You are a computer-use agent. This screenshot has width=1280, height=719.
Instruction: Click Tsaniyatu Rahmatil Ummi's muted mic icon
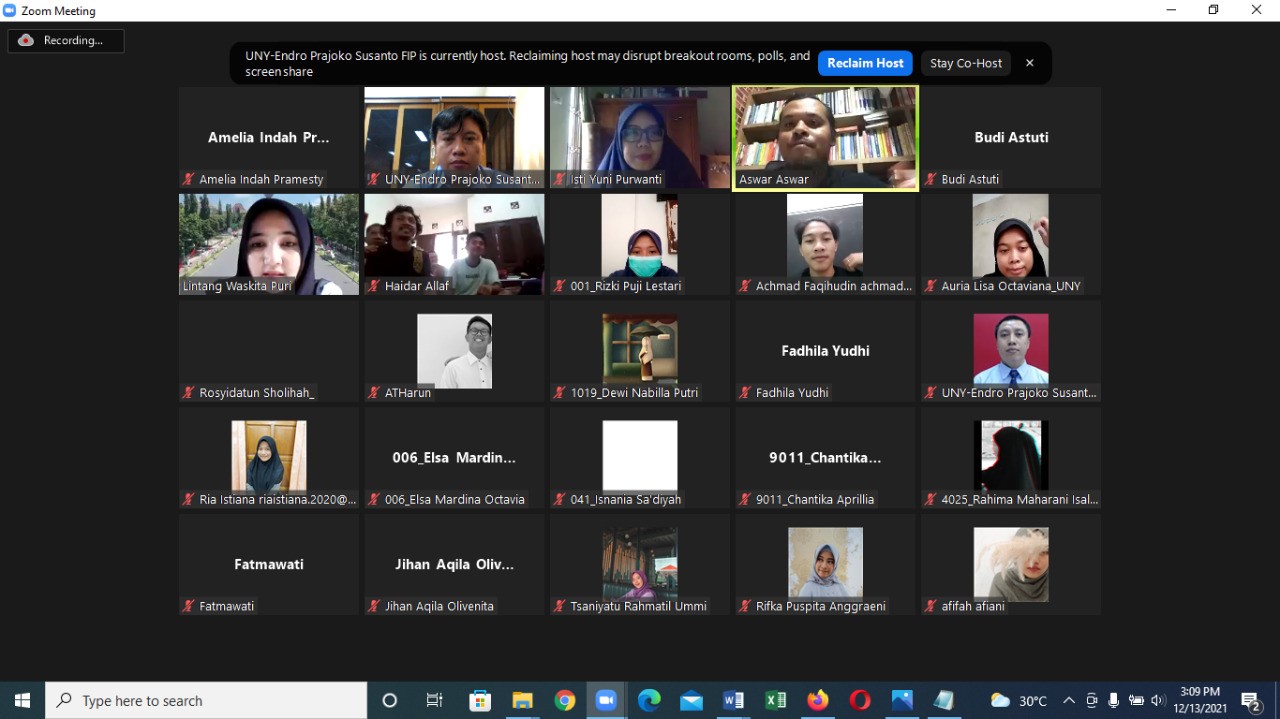click(x=559, y=606)
